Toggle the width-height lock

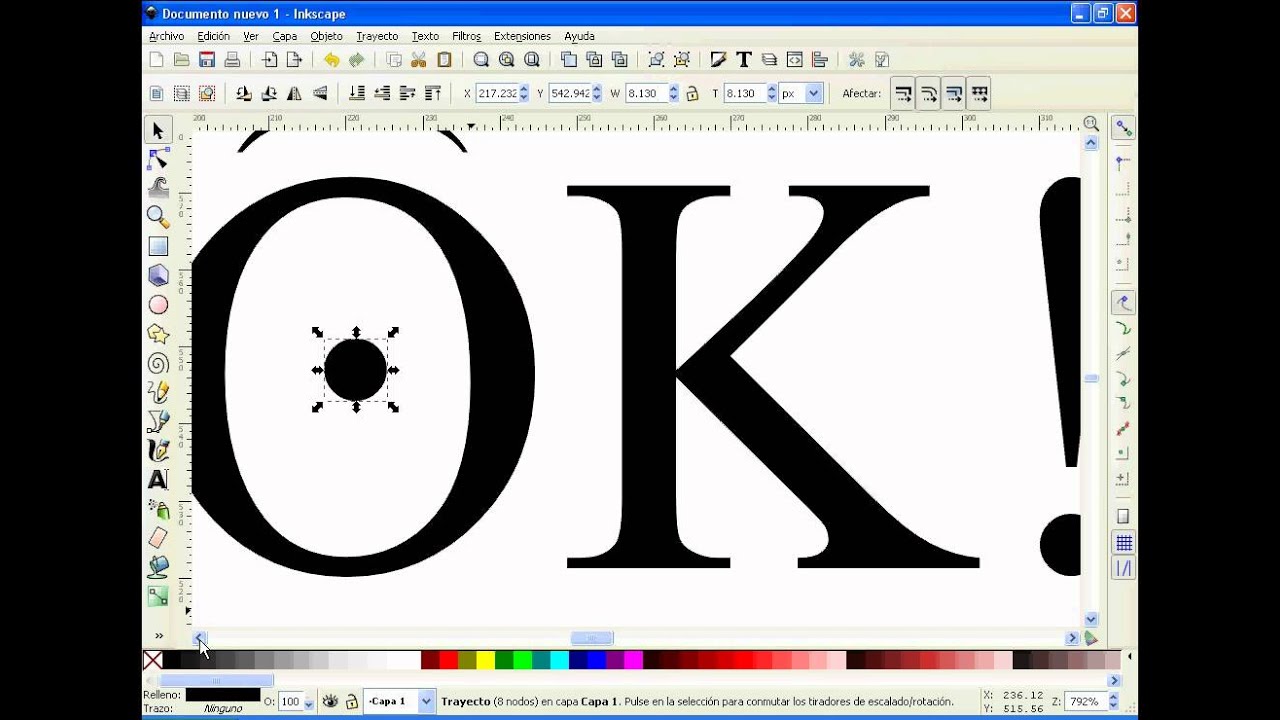click(x=692, y=93)
